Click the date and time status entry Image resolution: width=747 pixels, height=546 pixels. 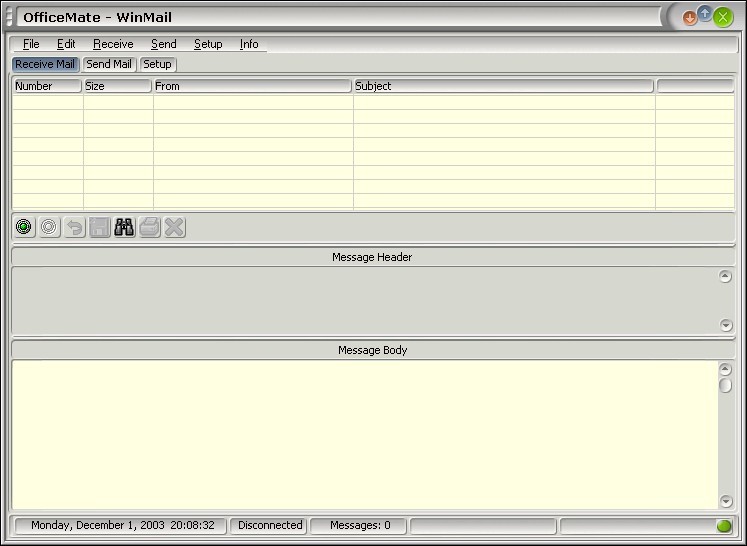coord(121,526)
